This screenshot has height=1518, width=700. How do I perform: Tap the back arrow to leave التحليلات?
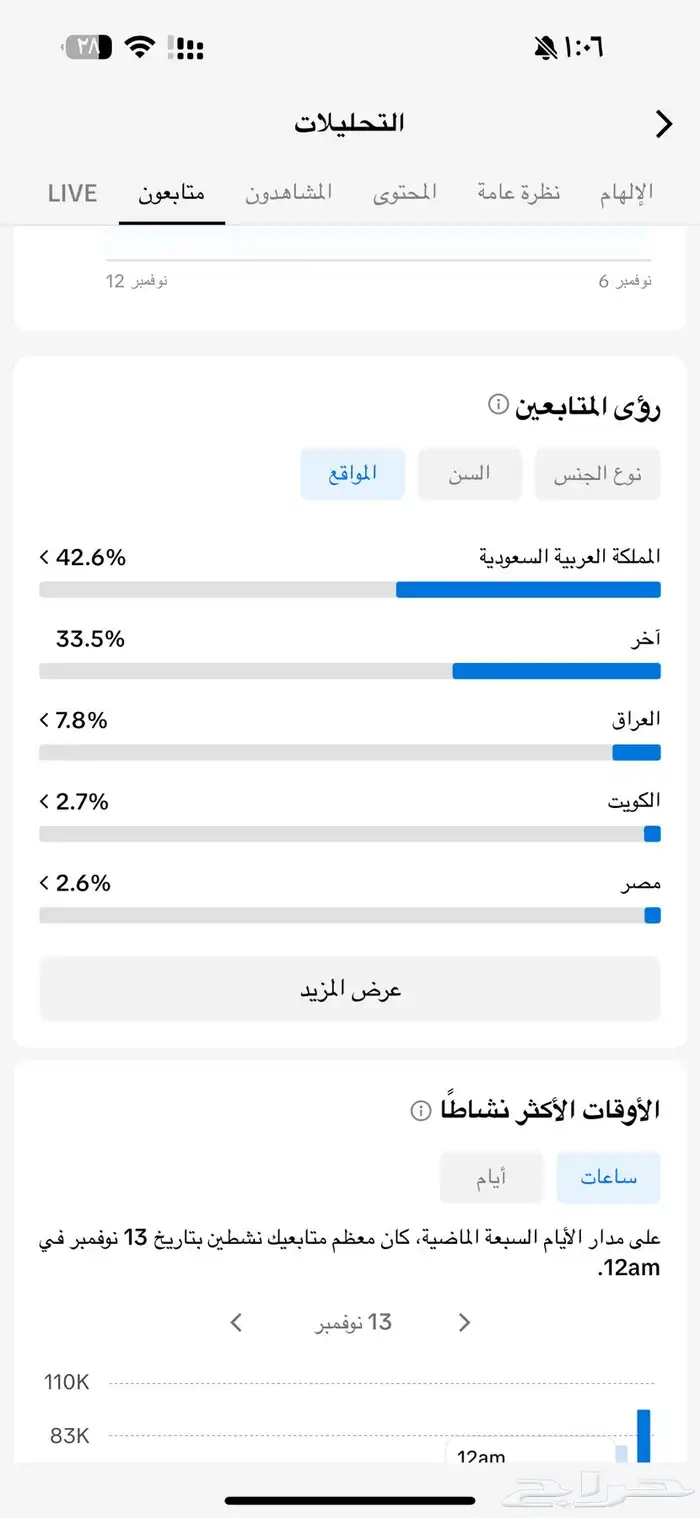pos(662,124)
